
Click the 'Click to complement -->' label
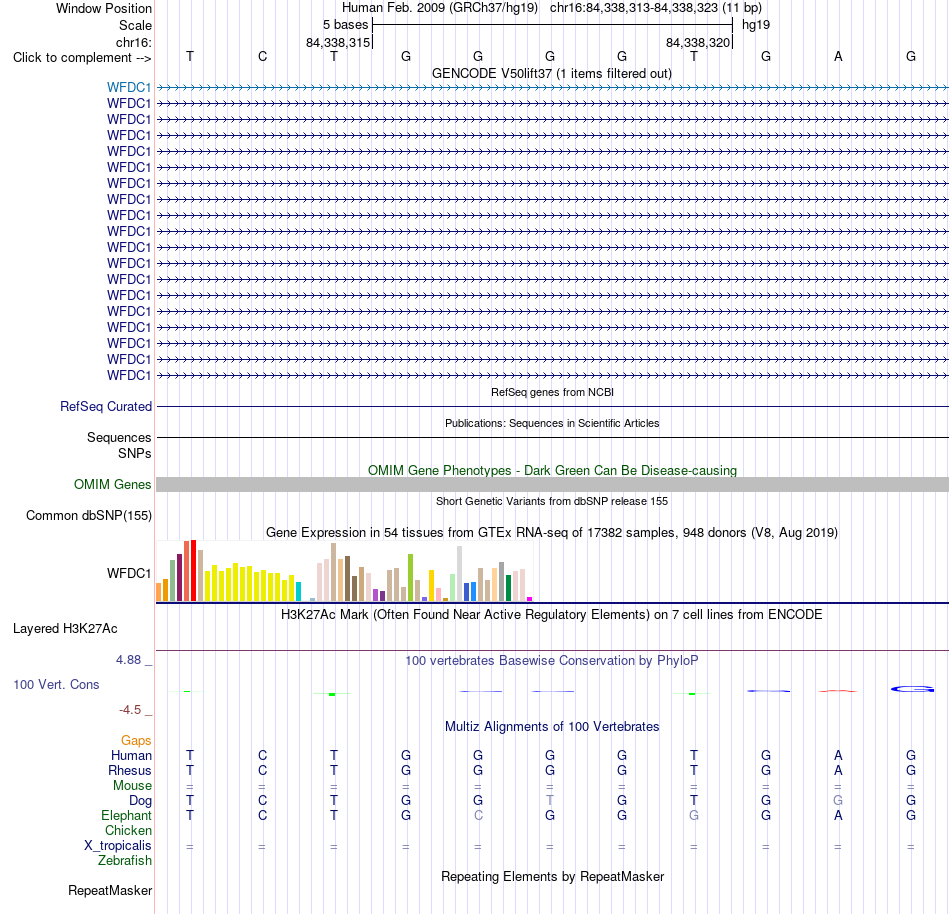click(82, 58)
